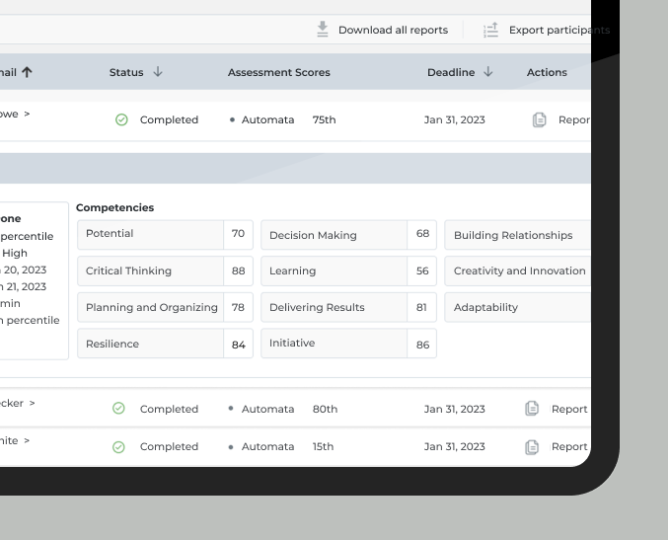Open report icon for 15th percentile row
This screenshot has width=668, height=540.
coord(533,446)
